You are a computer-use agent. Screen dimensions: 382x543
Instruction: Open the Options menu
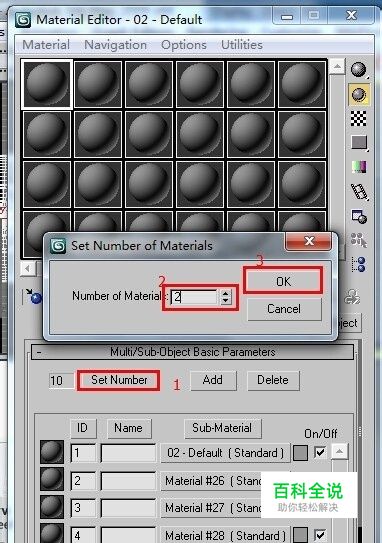click(x=184, y=45)
